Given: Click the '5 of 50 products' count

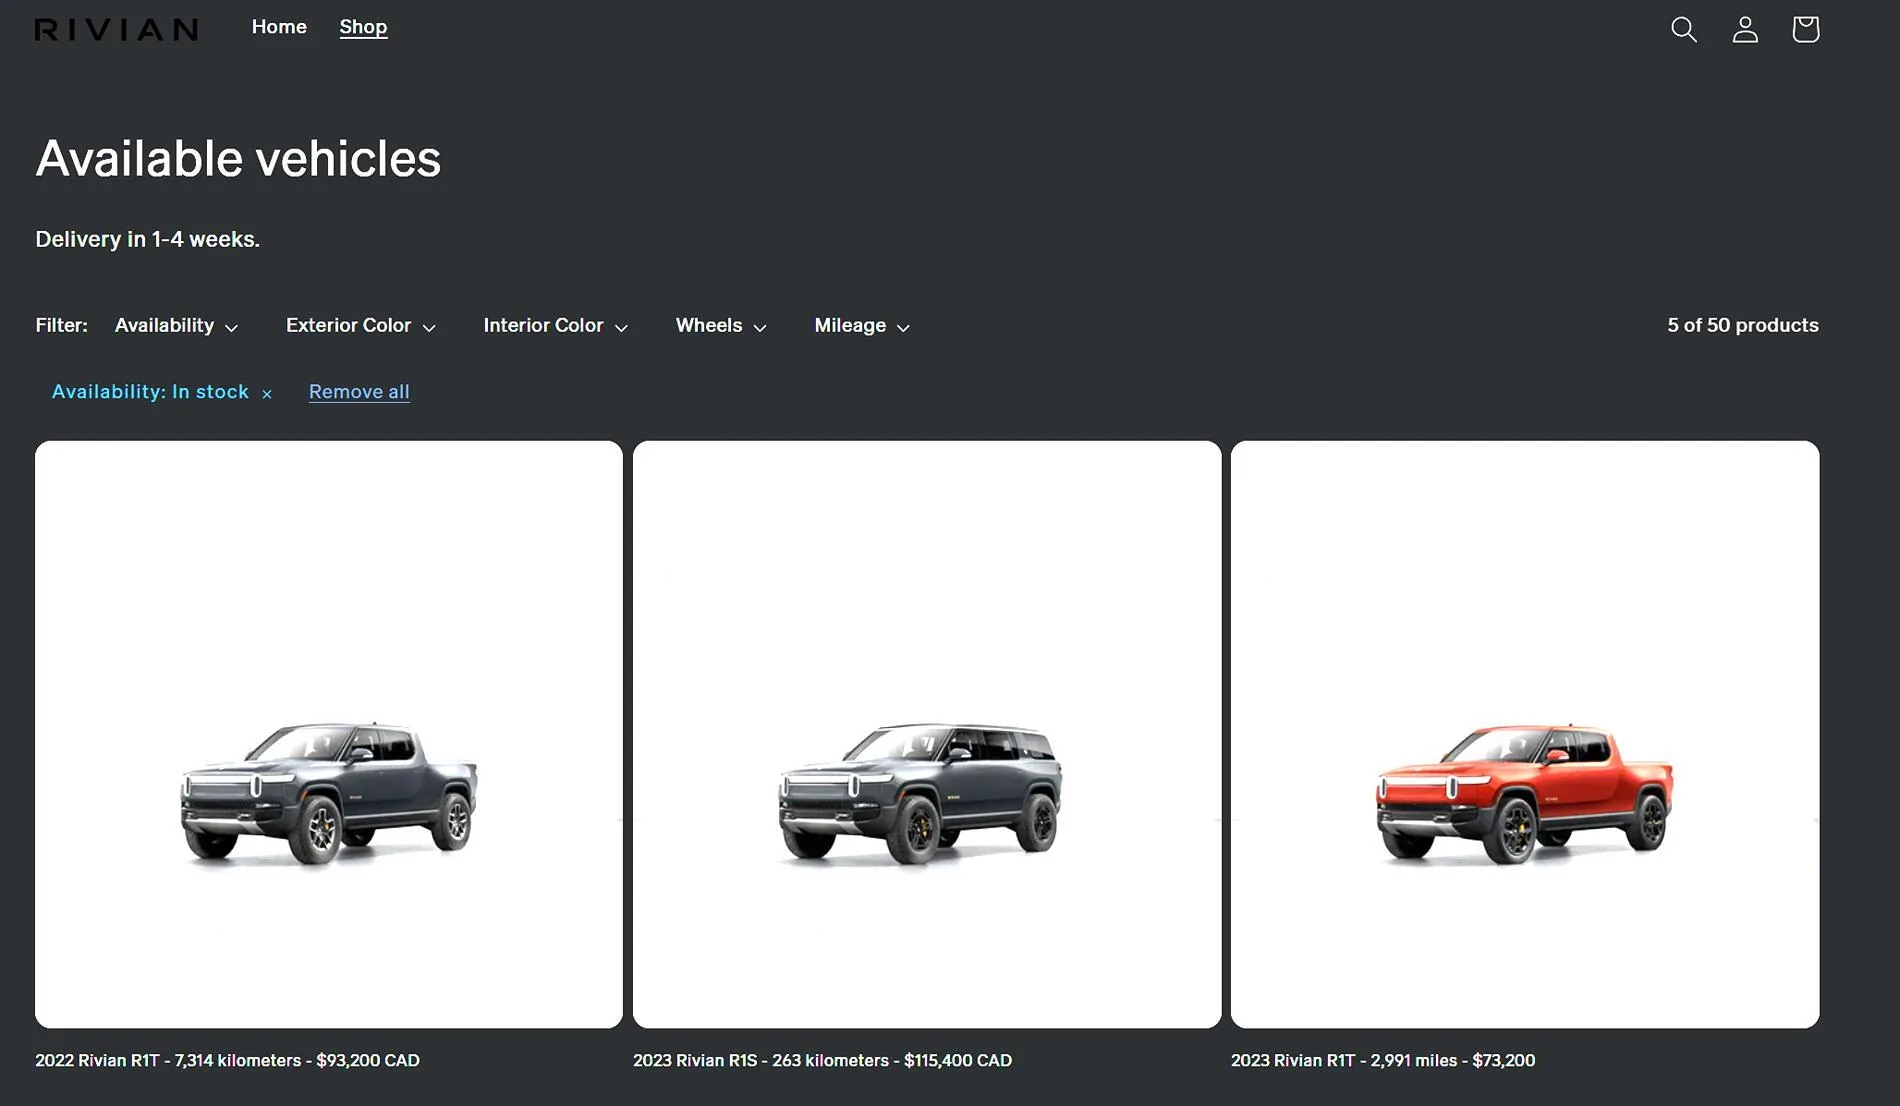Looking at the screenshot, I should click(x=1743, y=325).
